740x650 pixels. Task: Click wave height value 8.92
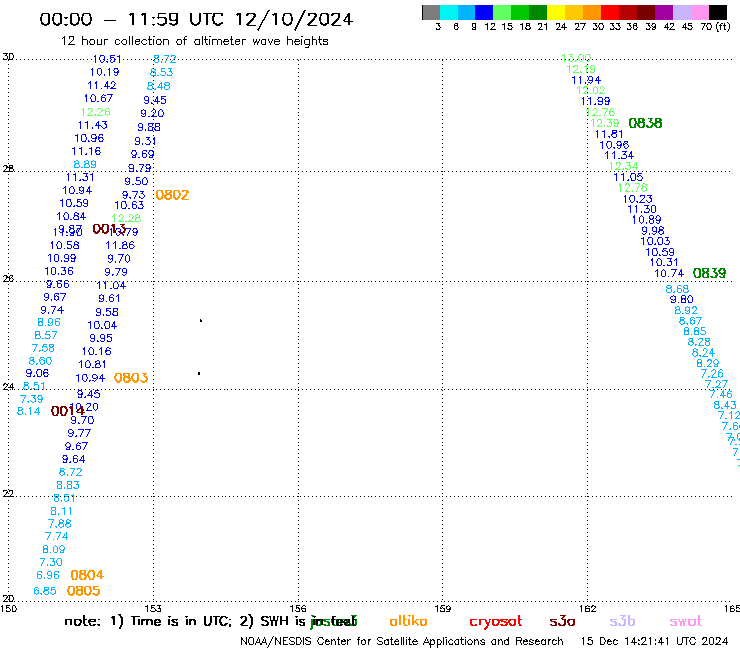[686, 310]
